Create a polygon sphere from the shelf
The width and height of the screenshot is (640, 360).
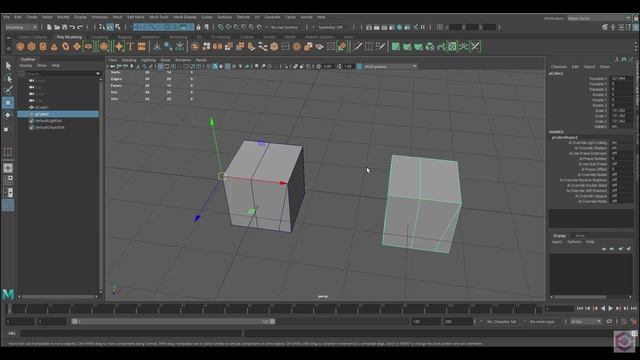(x=20, y=47)
